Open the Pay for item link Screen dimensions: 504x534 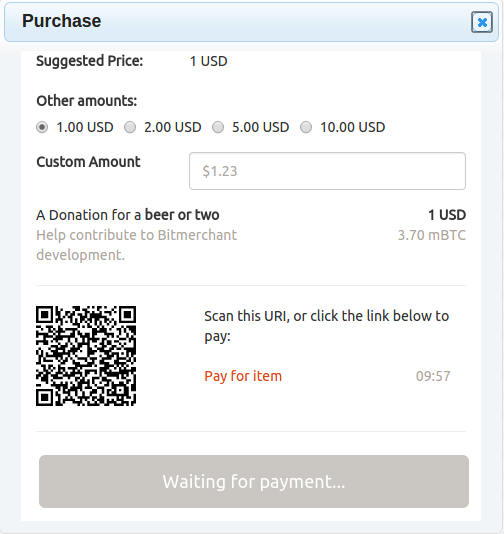tap(243, 376)
